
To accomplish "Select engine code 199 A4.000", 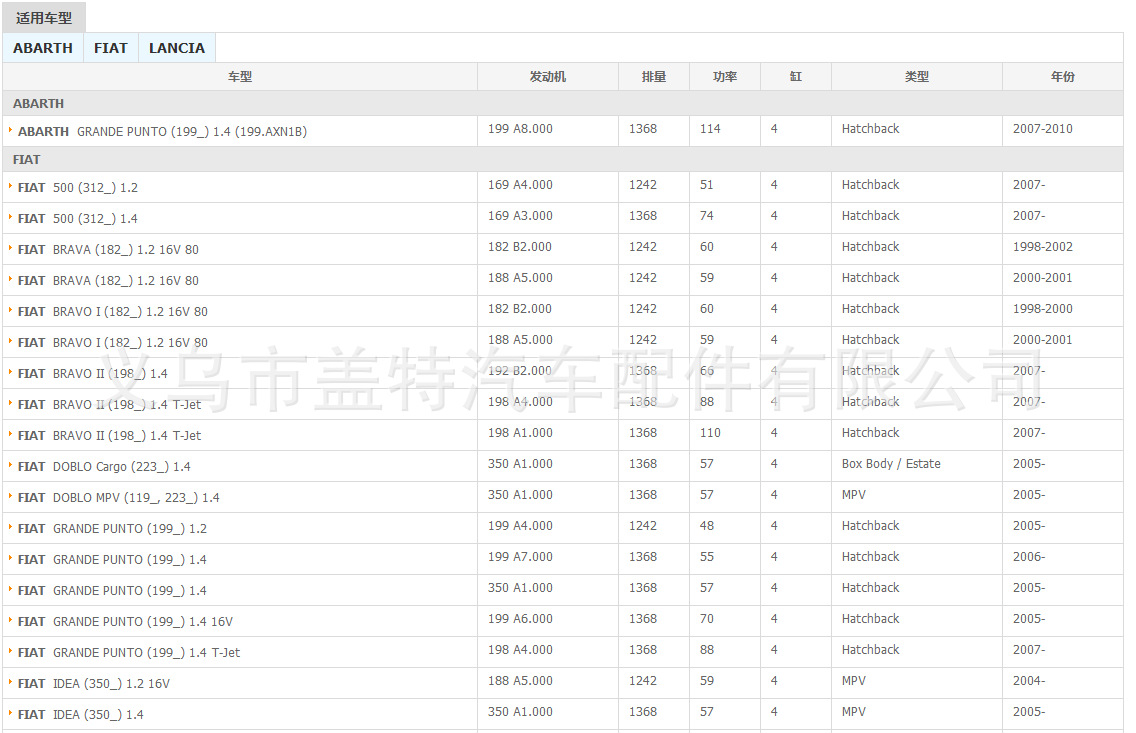I will 520,526.
